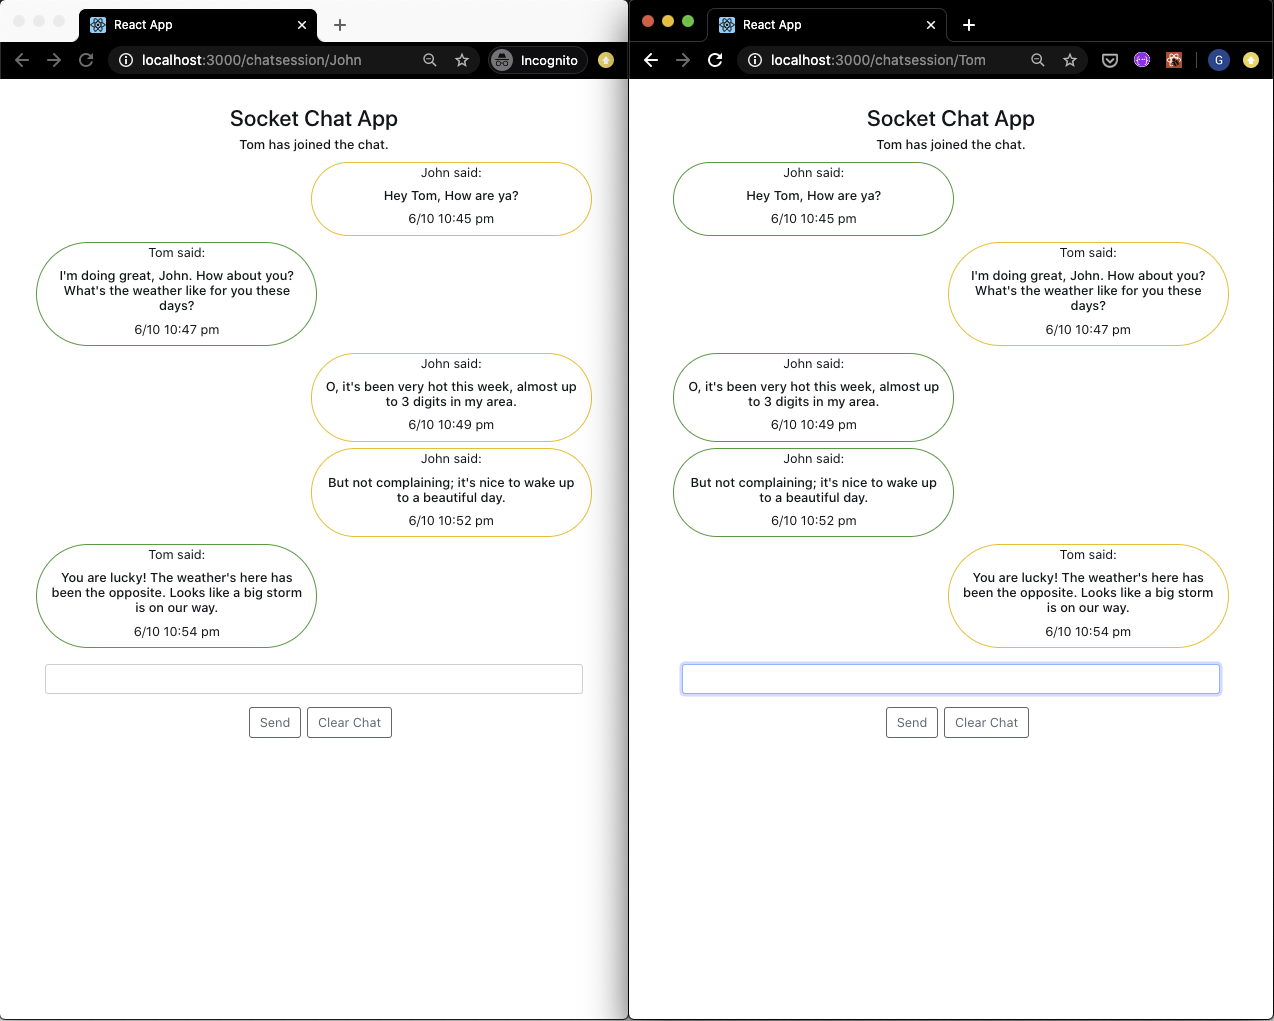Clear the chat in Tom's window

[986, 723]
